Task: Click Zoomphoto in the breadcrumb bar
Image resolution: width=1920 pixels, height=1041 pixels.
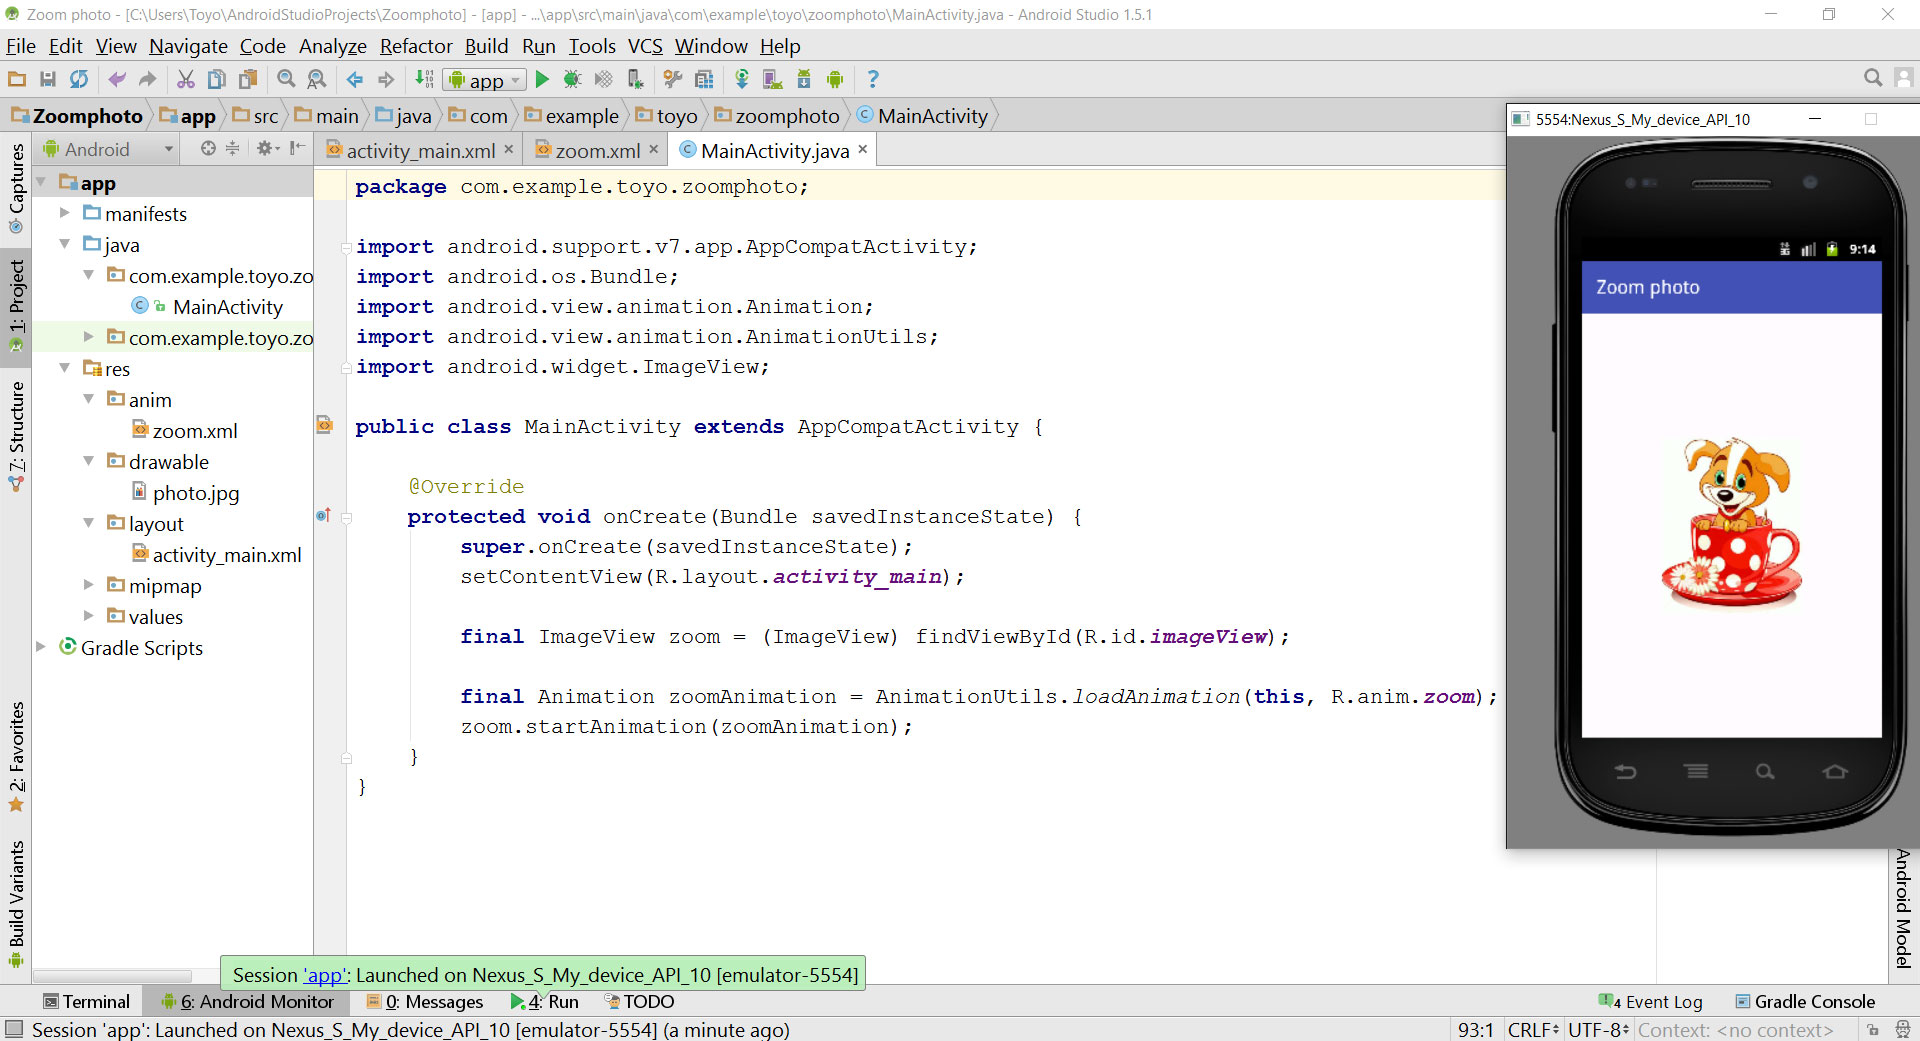Action: (78, 116)
